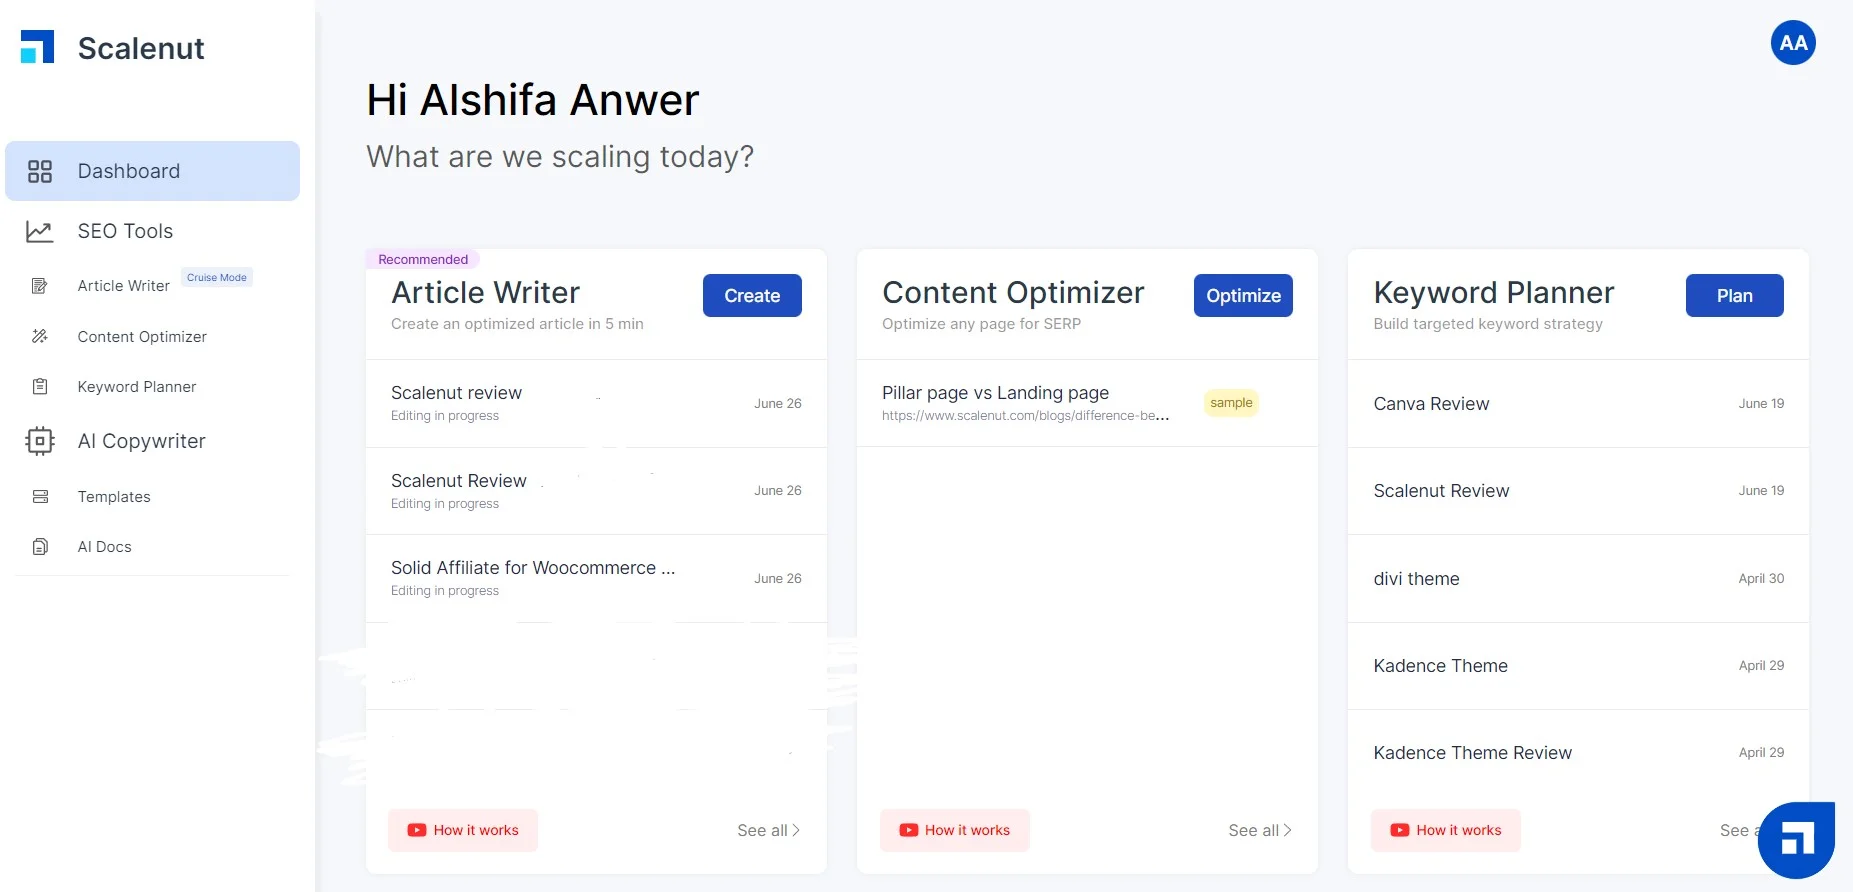Select Templates in the sidebar menu
Viewport: 1853px width, 892px height.
coord(113,496)
